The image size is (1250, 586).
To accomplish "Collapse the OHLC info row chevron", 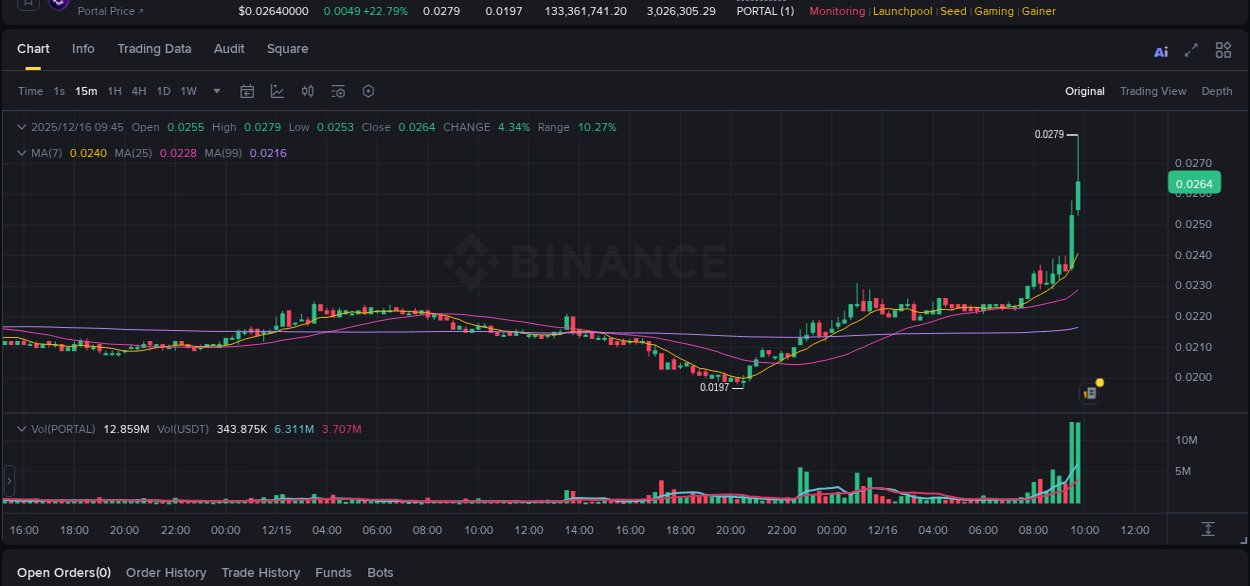I will pos(21,127).
